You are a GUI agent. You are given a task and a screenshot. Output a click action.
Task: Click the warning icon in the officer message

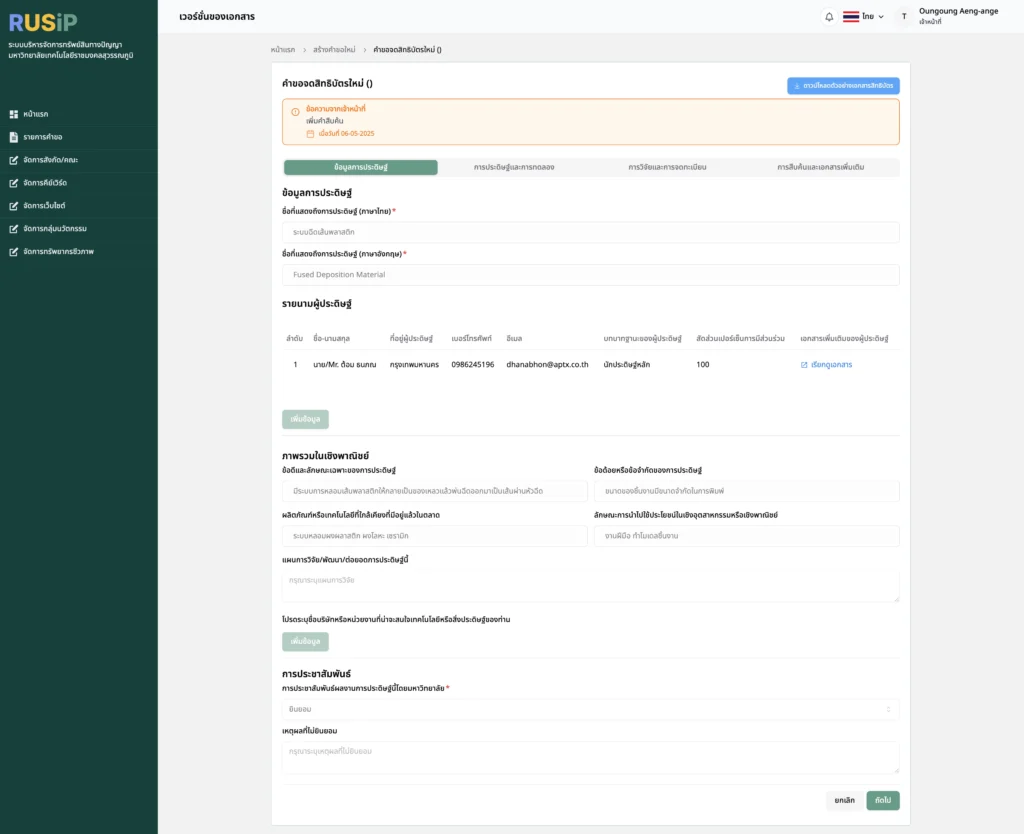295,112
